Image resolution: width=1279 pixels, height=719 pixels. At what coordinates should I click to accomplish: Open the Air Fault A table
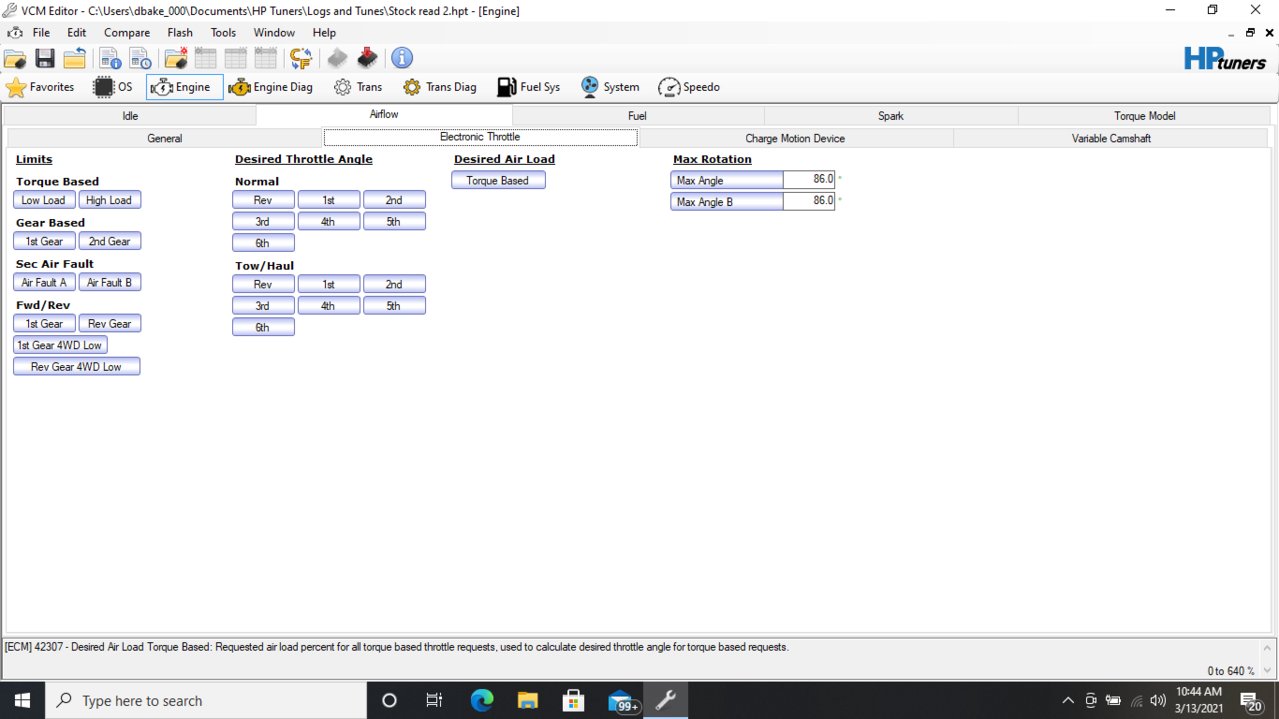click(x=44, y=282)
